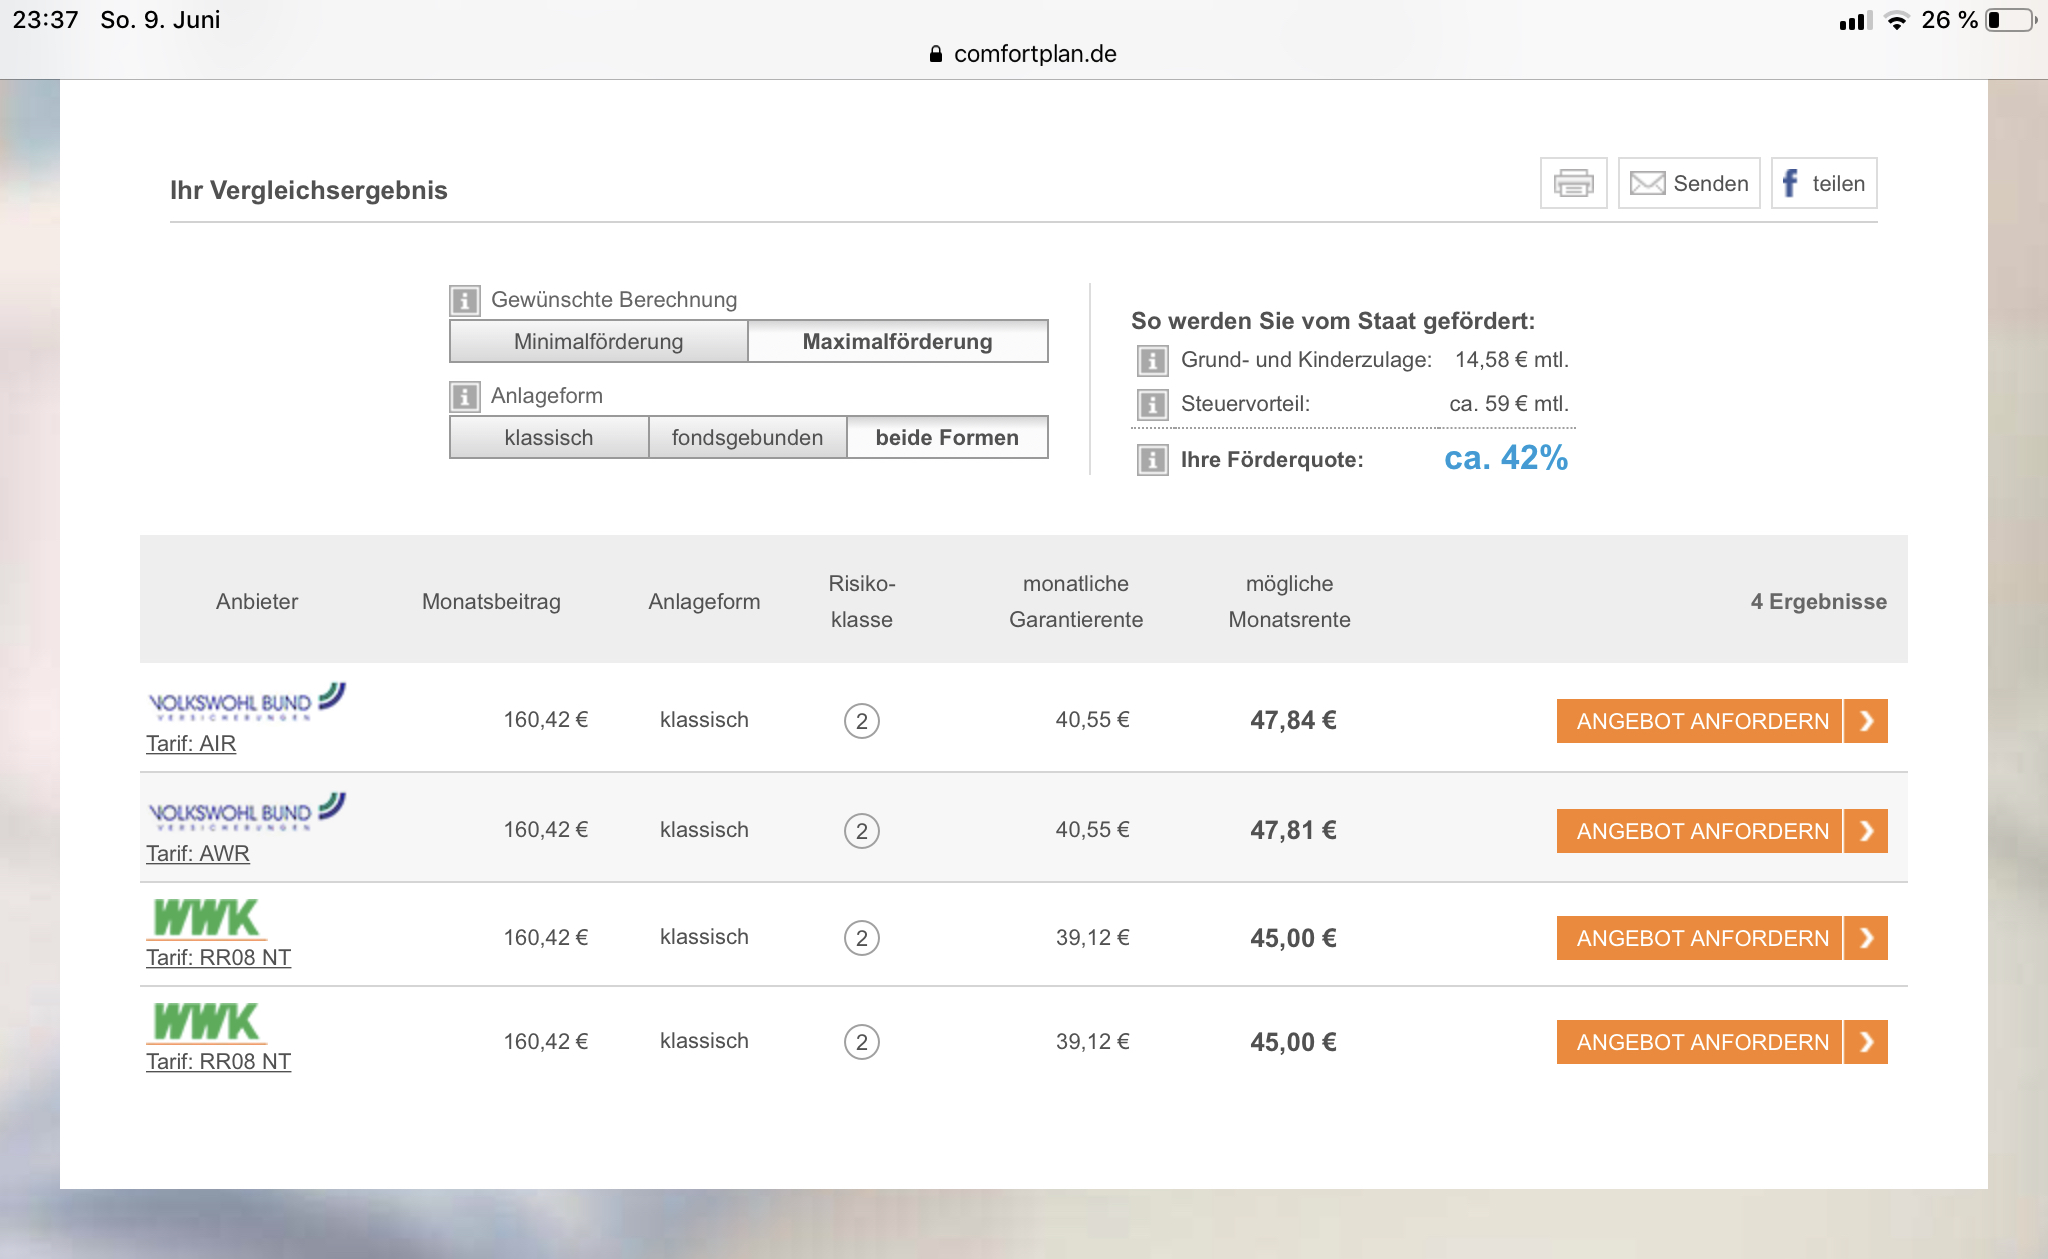Open info icon beside Anlageform label
This screenshot has width=2048, height=1259.
[x=464, y=396]
